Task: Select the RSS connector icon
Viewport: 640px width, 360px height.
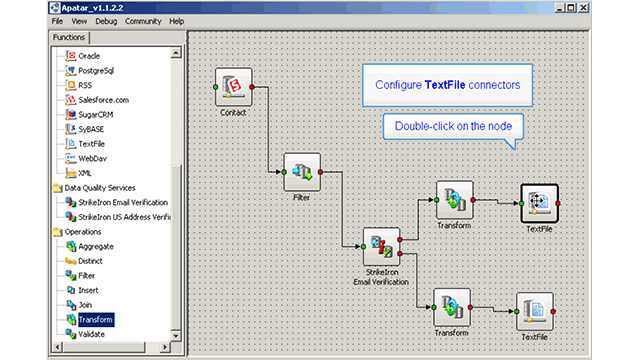Action: pos(71,85)
